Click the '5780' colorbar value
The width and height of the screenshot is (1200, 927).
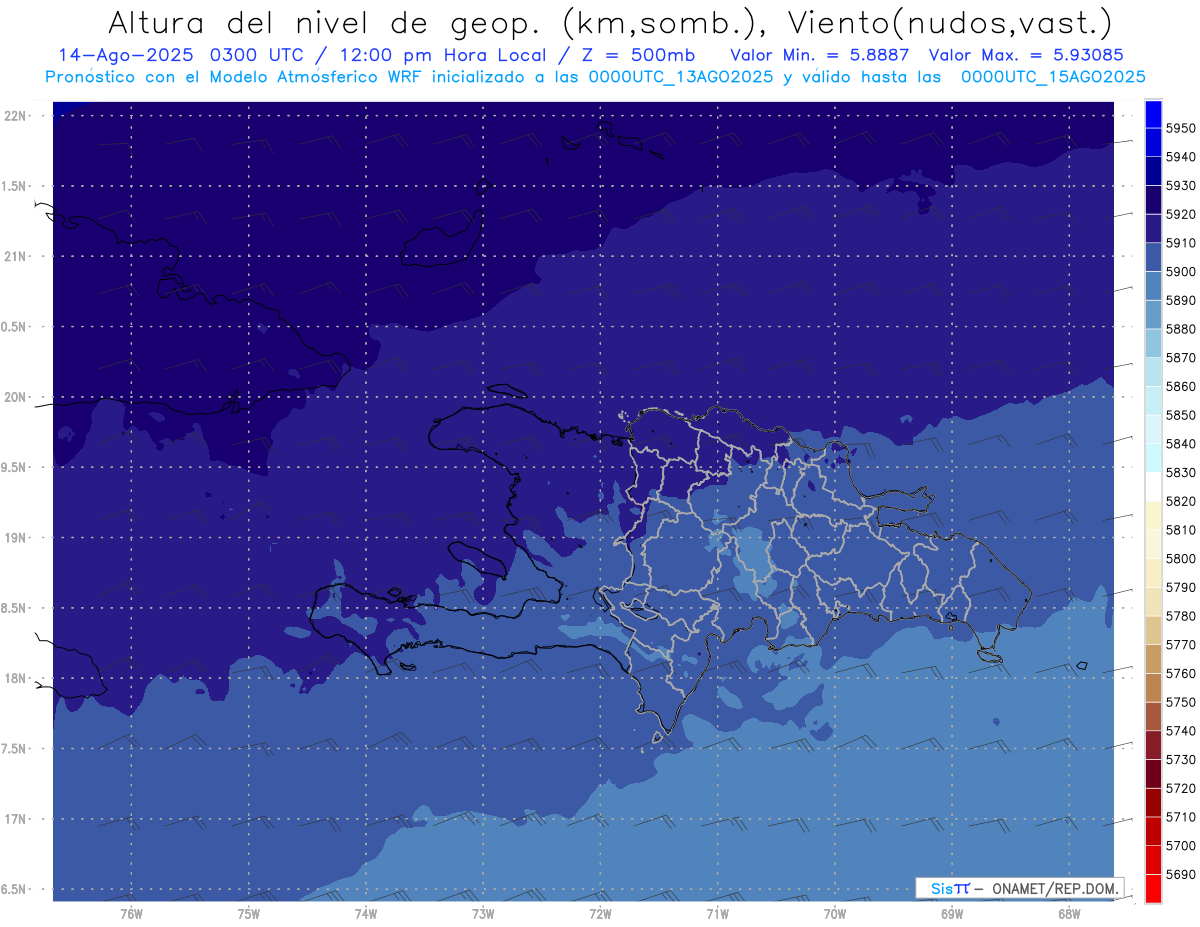click(x=1181, y=616)
